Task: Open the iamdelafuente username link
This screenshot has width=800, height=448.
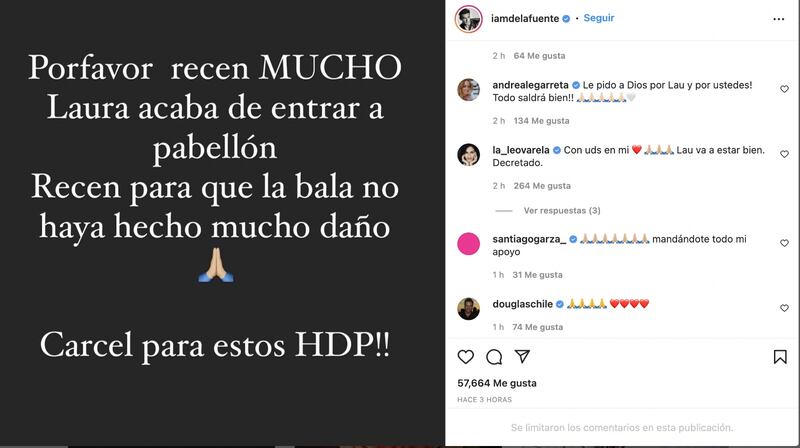Action: click(525, 18)
